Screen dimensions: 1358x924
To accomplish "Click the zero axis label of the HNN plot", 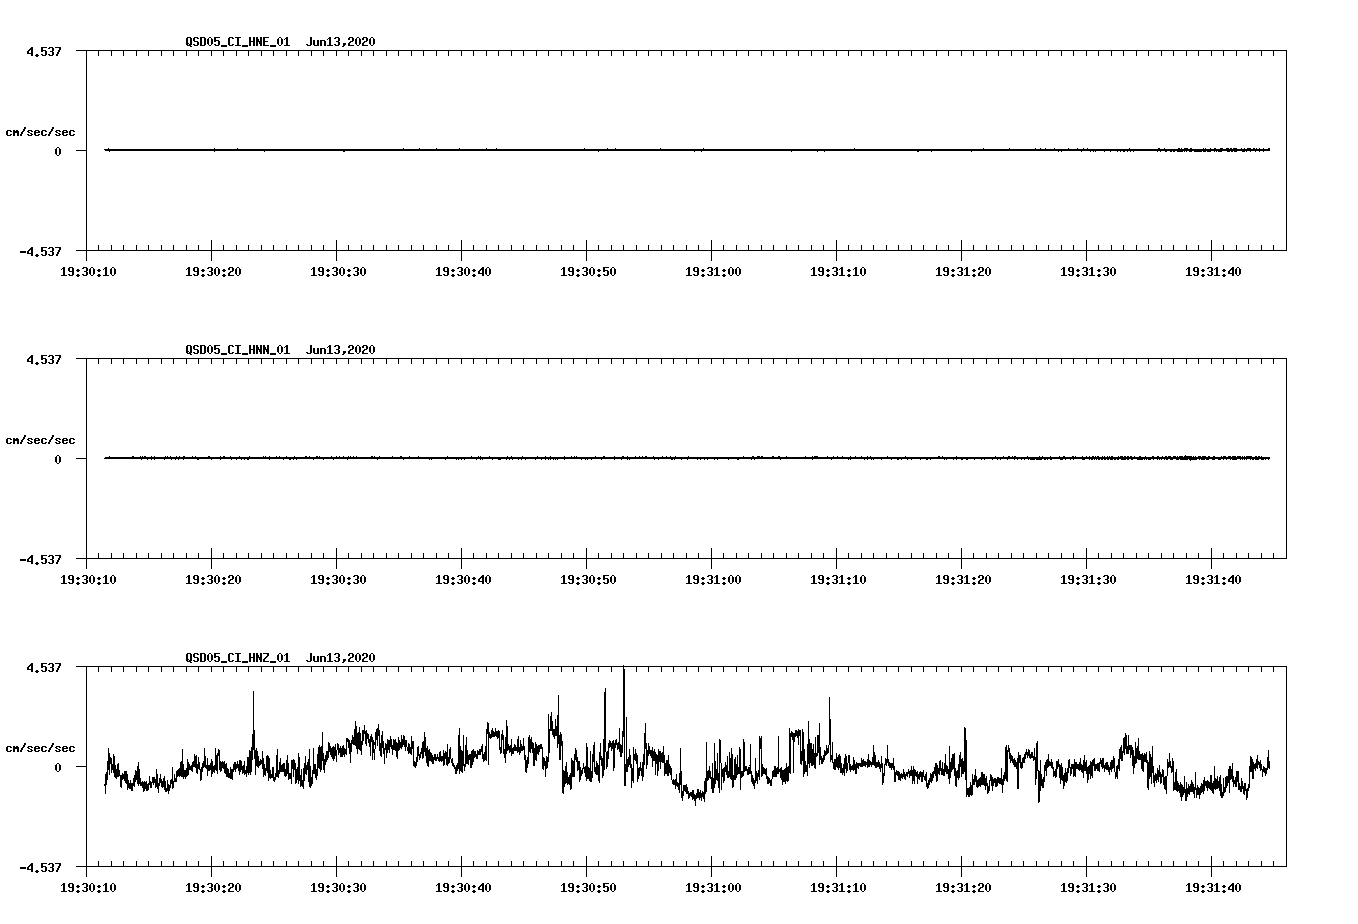I will tap(58, 459).
